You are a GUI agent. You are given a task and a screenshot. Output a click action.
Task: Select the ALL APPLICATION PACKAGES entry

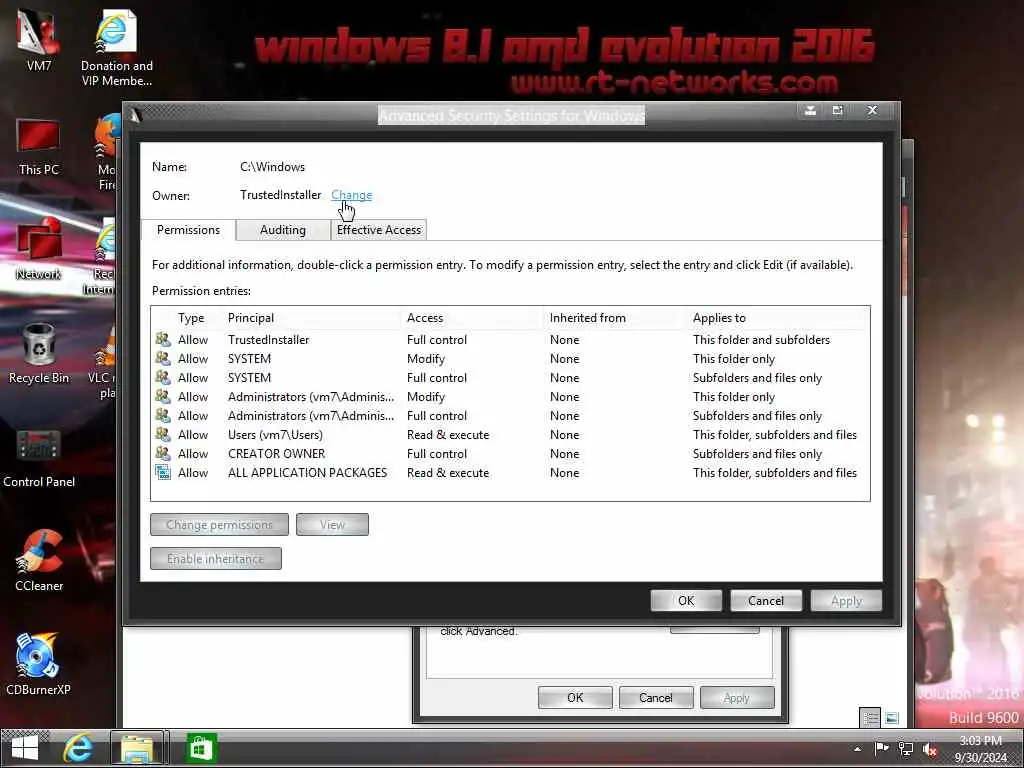click(x=510, y=472)
